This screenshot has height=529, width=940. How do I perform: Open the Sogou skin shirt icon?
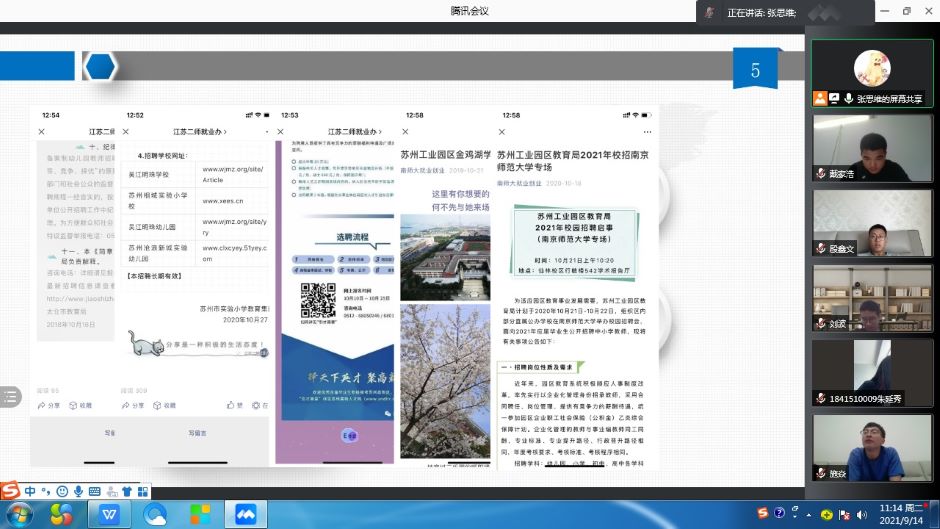point(127,491)
